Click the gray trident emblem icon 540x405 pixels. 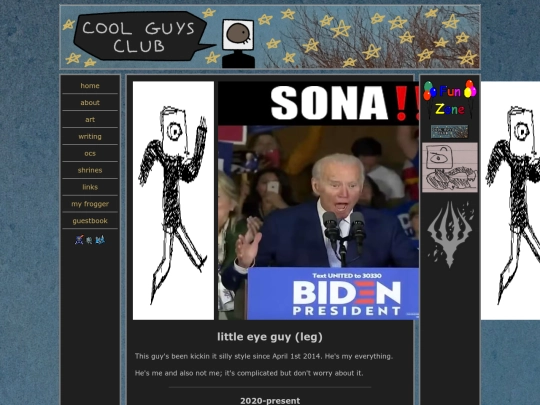450,234
